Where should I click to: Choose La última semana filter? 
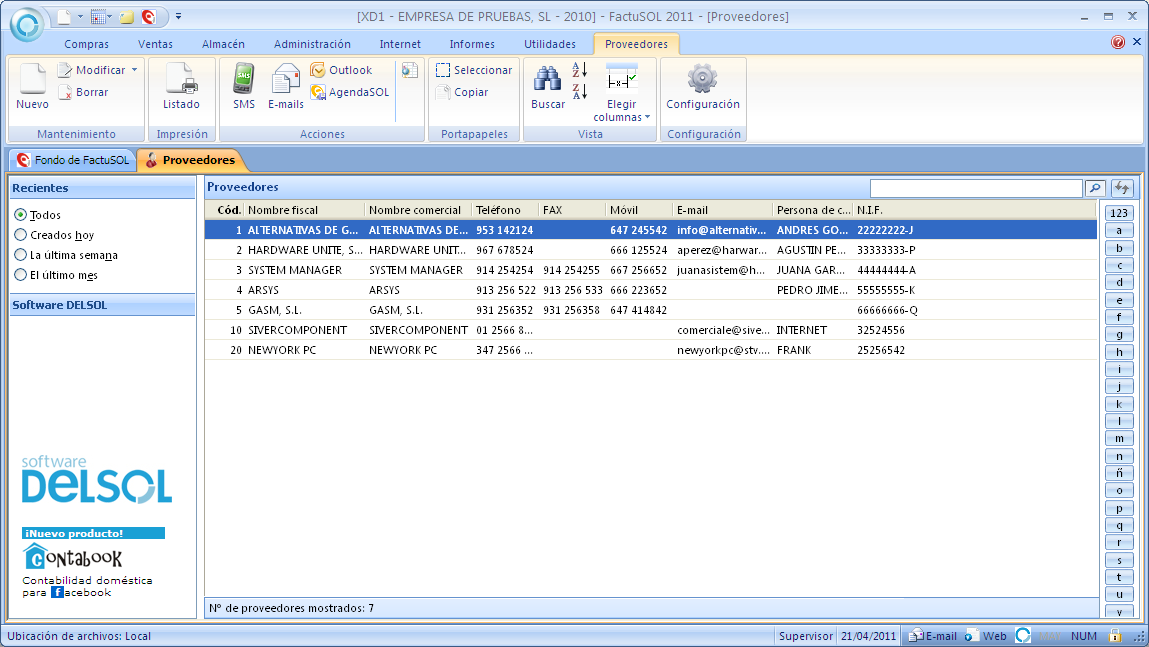tap(21, 255)
